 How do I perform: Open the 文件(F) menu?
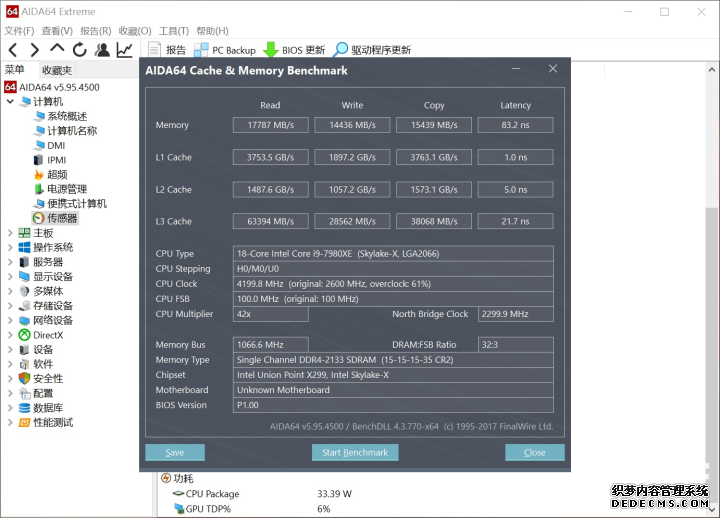click(x=19, y=31)
